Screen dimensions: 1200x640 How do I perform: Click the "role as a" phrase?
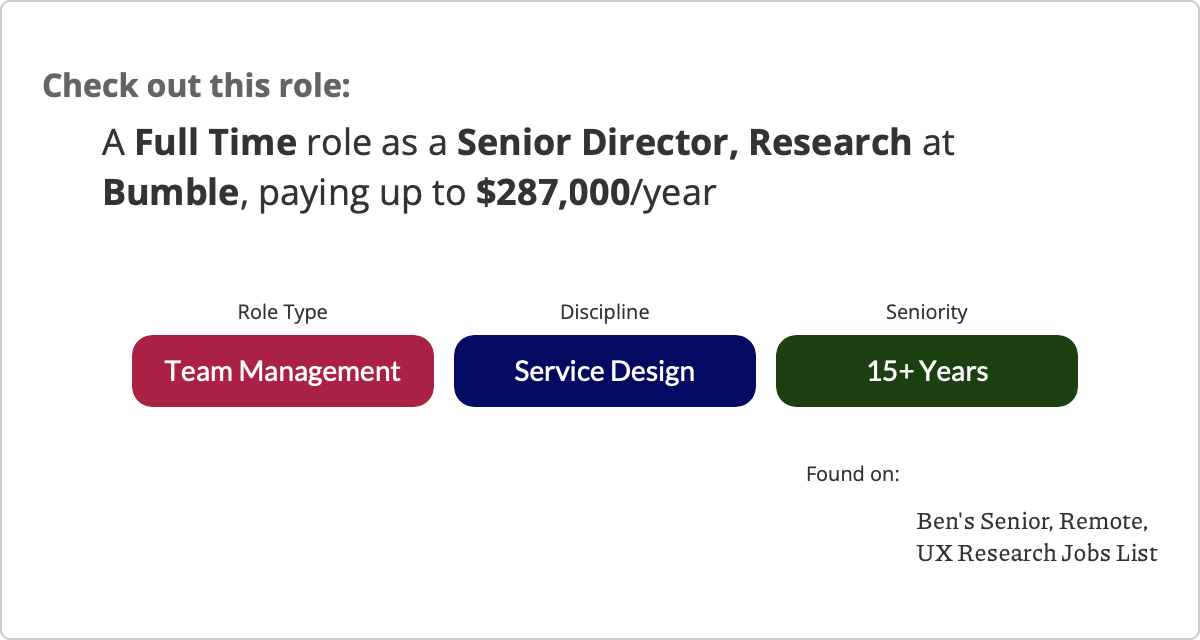[x=377, y=143]
